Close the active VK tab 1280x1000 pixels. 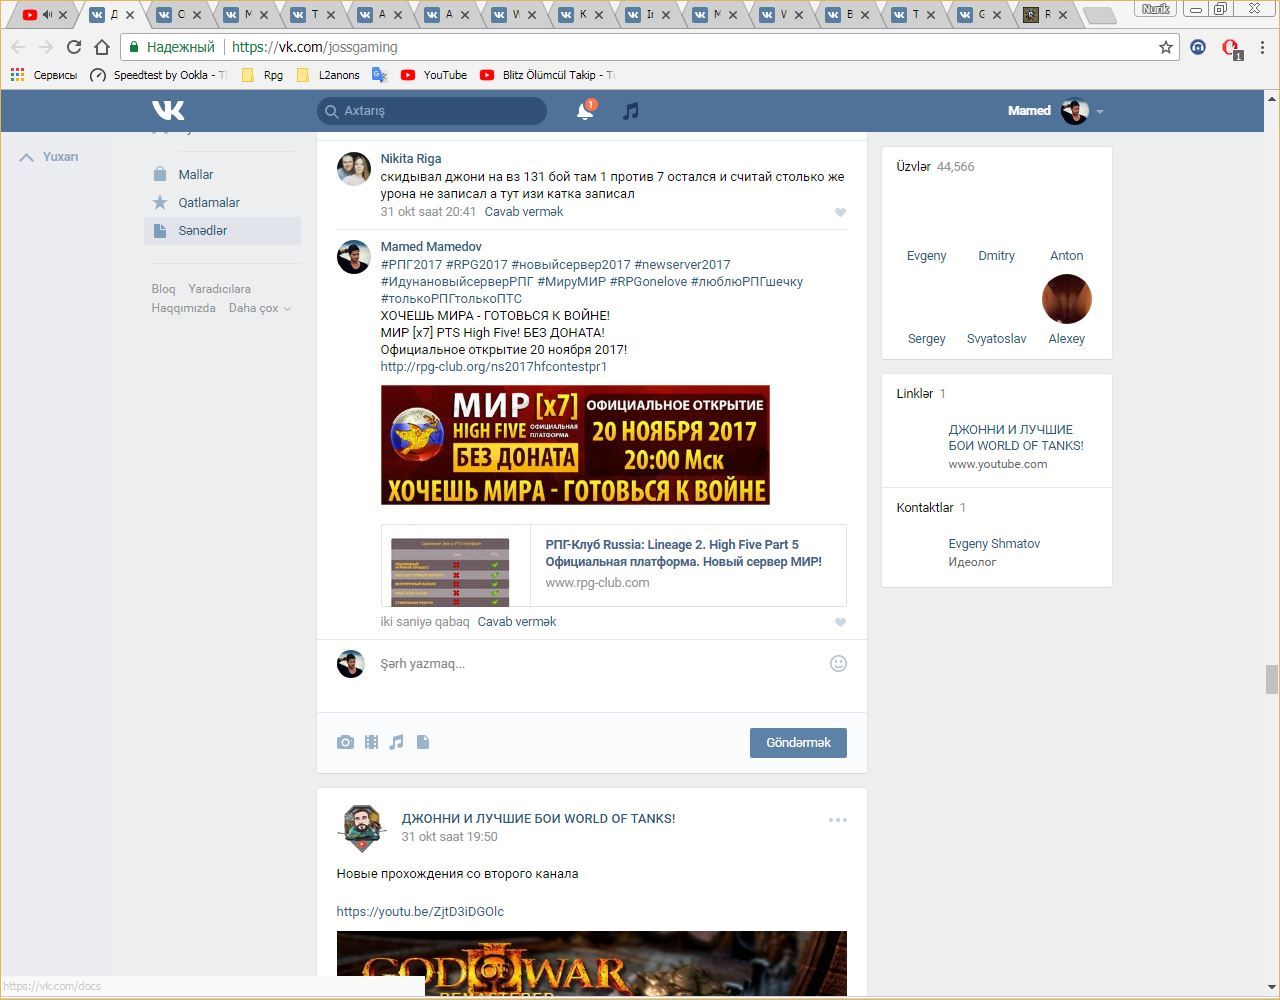click(x=129, y=15)
